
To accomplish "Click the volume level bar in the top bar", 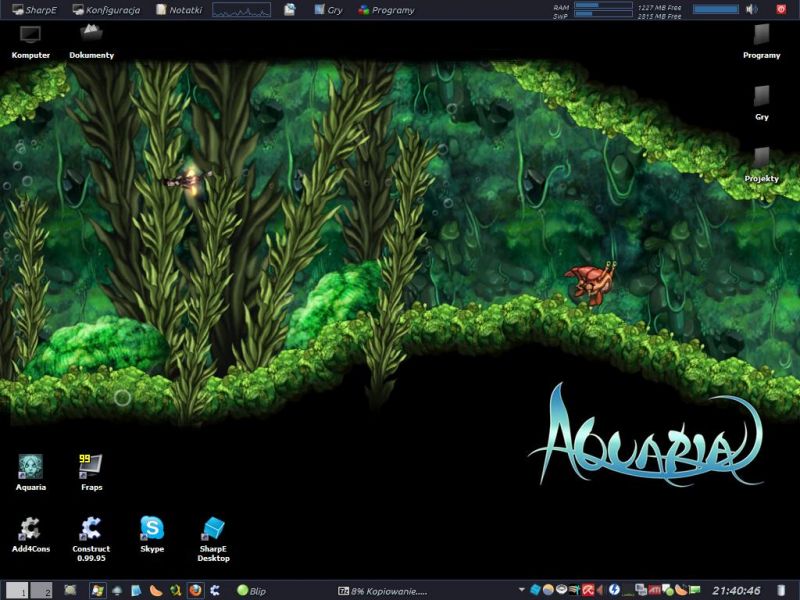I will click(716, 9).
